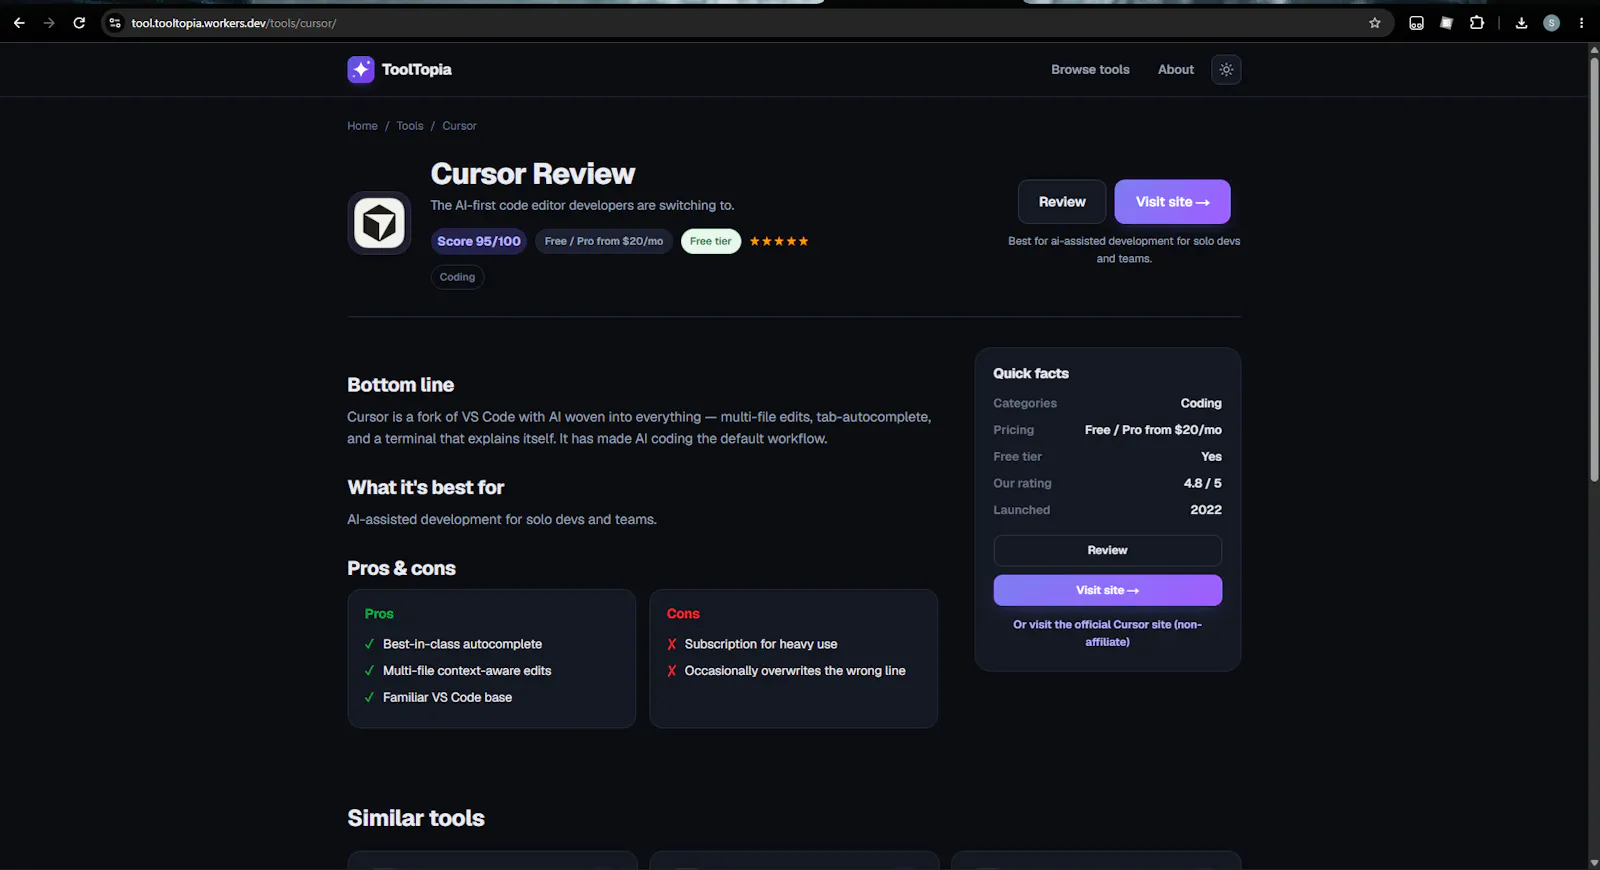Click the browser address bar URL
Image resolution: width=1600 pixels, height=870 pixels.
pyautogui.click(x=234, y=23)
